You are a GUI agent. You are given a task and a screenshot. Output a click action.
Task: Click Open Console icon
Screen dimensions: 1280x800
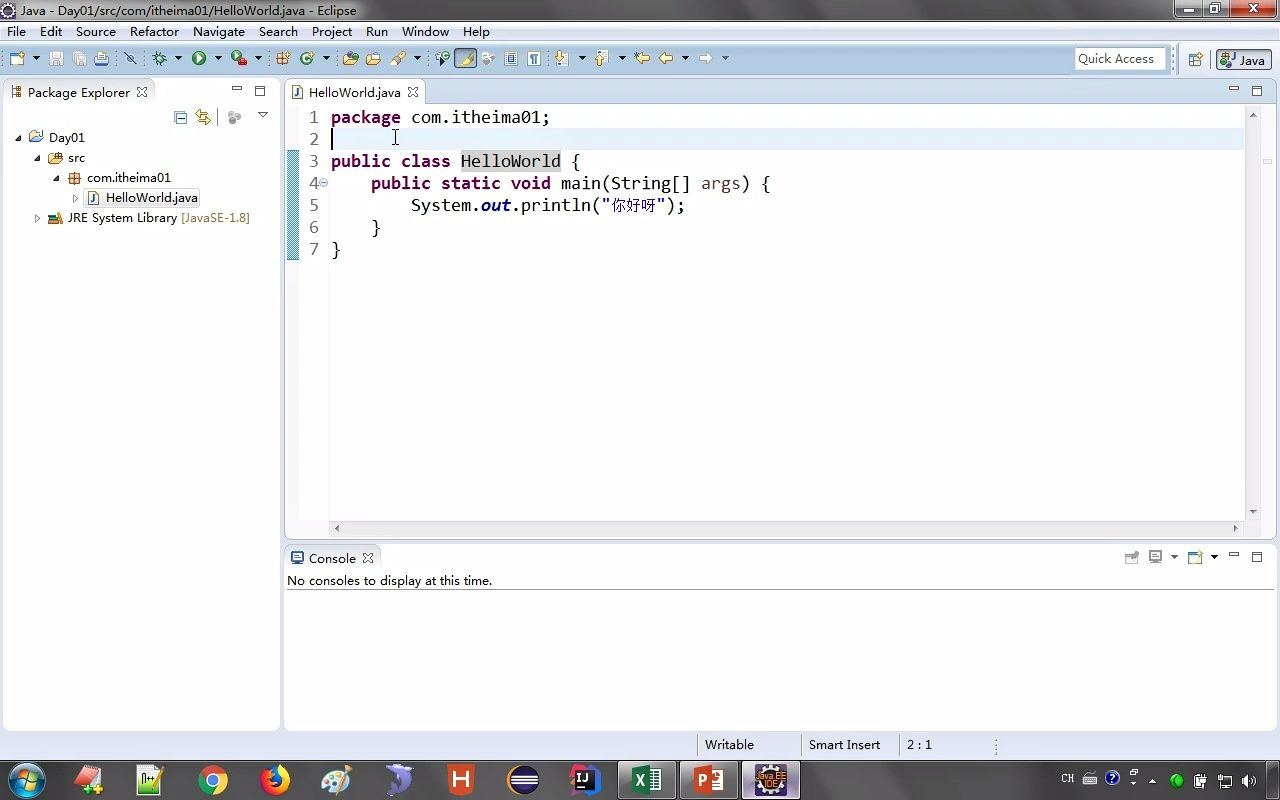pyautogui.click(x=1195, y=557)
